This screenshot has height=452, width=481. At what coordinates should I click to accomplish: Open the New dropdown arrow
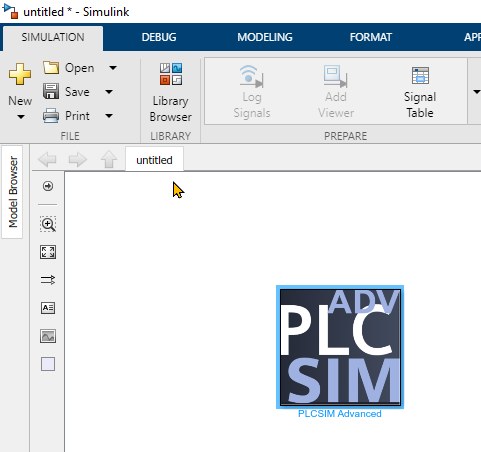21,117
